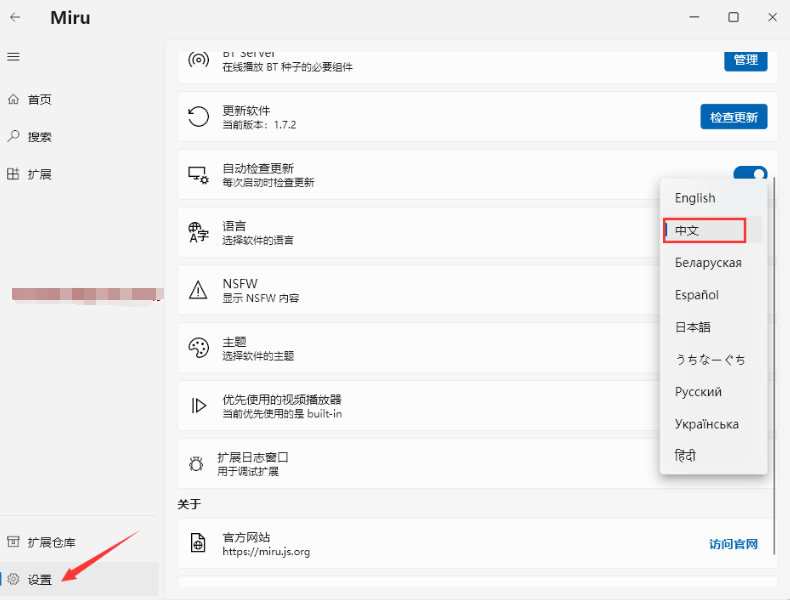Go to 搜索 in the sidebar
790x600 pixels.
40,137
